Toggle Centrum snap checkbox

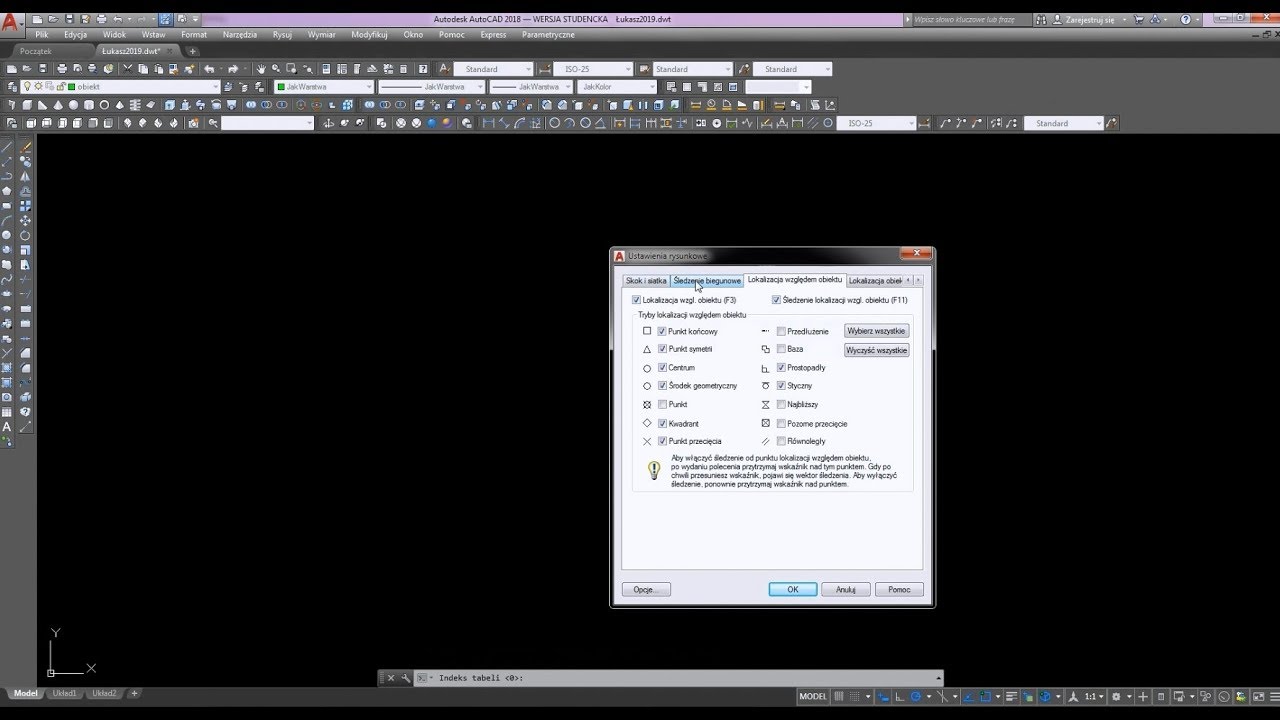coord(662,368)
